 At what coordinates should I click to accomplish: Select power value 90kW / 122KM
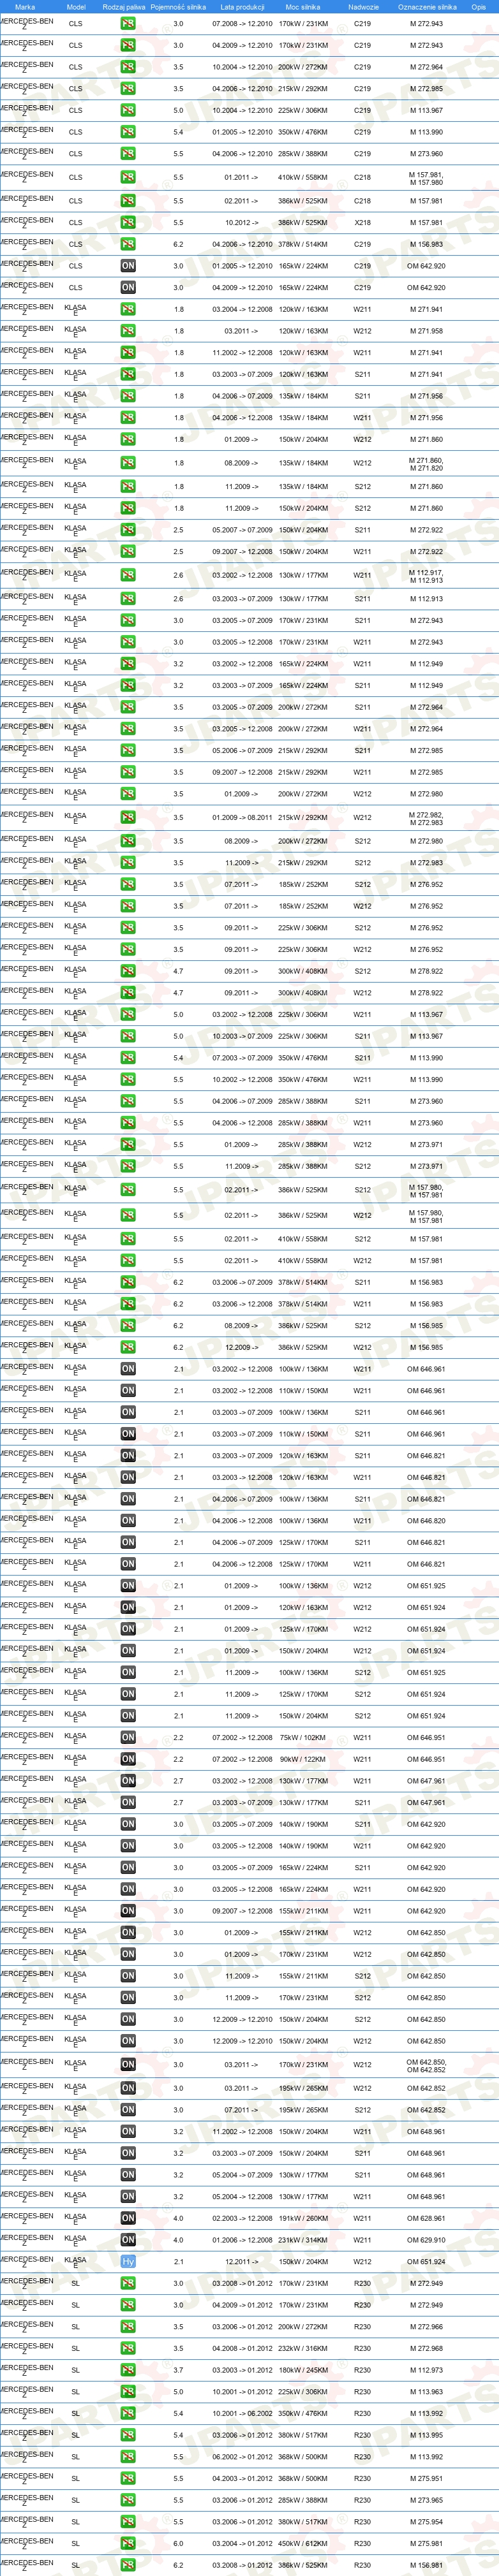303,1759
